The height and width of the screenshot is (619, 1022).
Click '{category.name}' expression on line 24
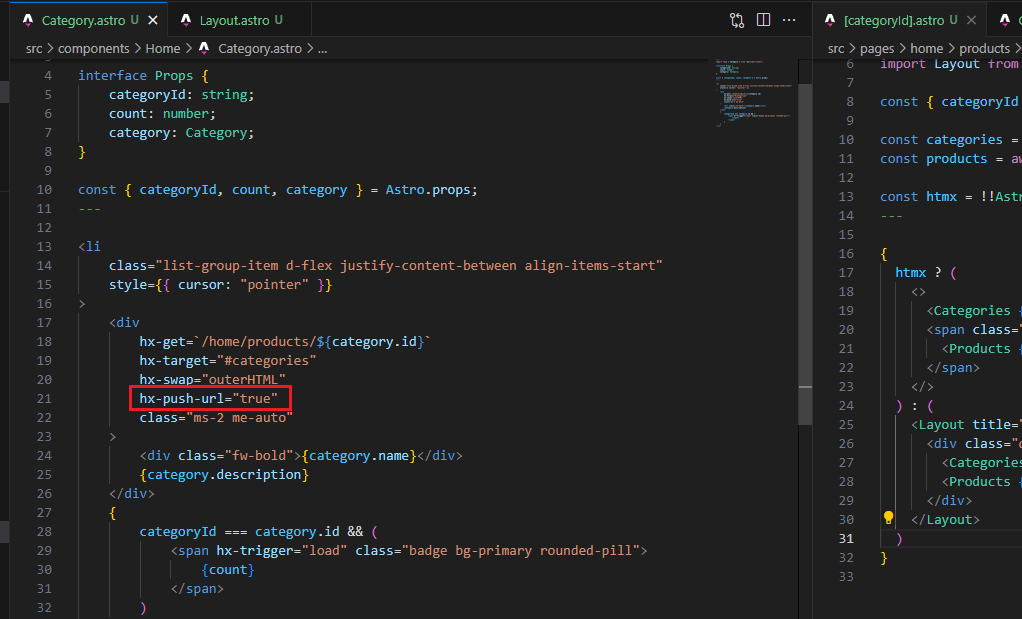click(x=359, y=455)
